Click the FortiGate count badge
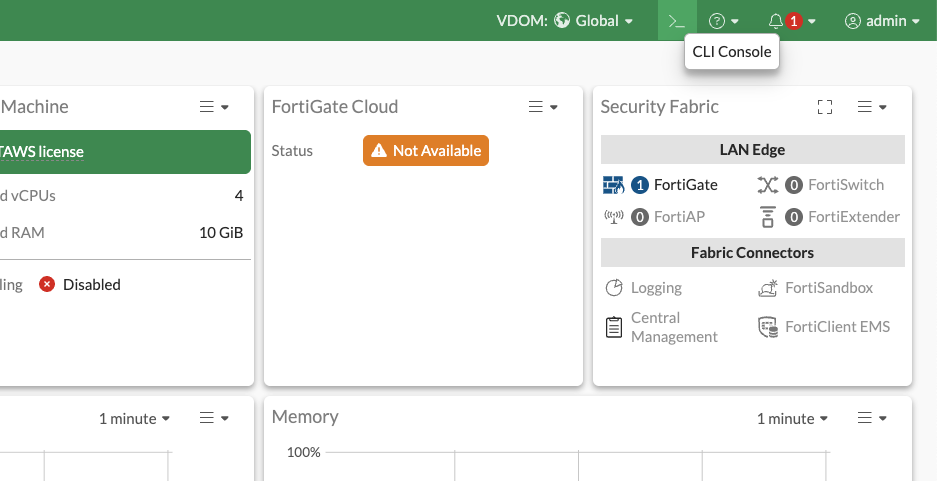The width and height of the screenshot is (937, 481). point(640,185)
